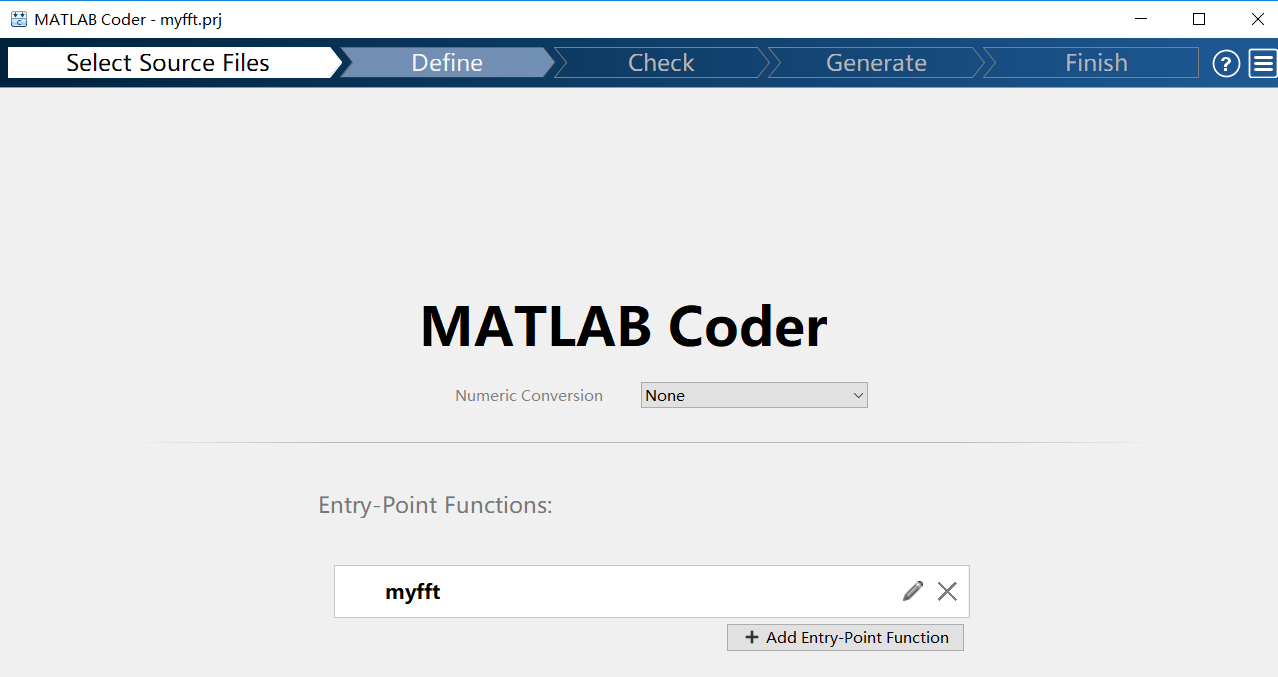This screenshot has width=1278, height=677.
Task: Click the Numeric Conversion label
Action: click(x=529, y=396)
